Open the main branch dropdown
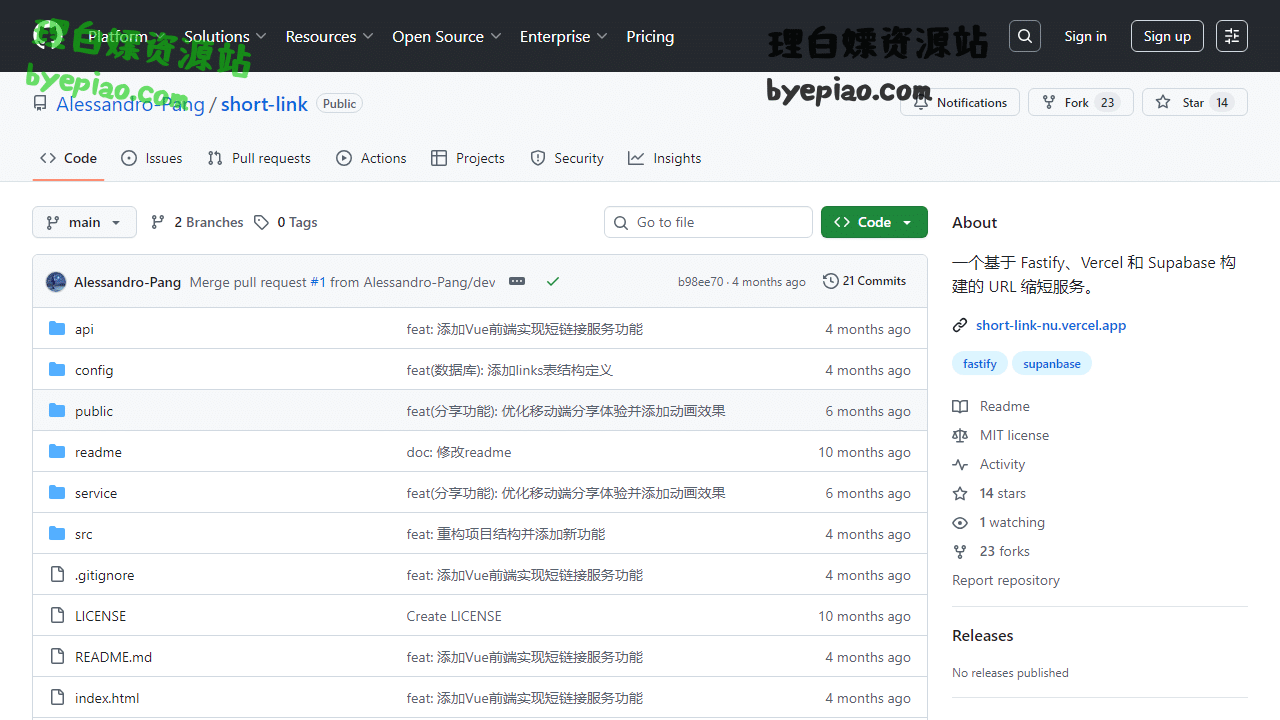 coord(84,222)
